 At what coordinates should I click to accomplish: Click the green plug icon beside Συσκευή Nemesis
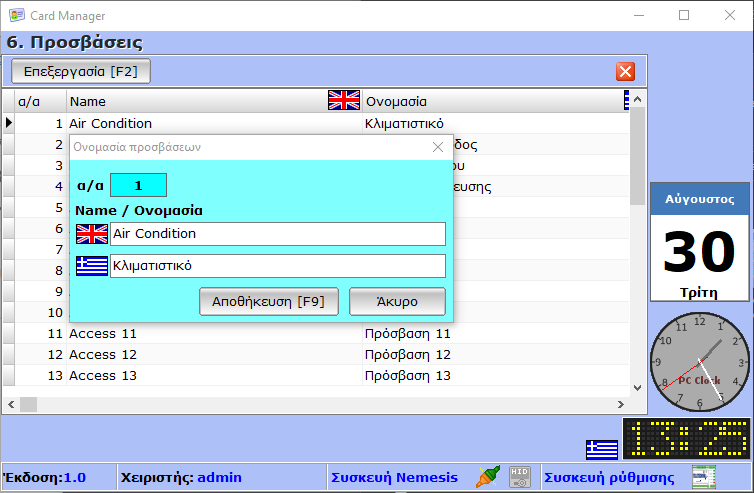487,477
